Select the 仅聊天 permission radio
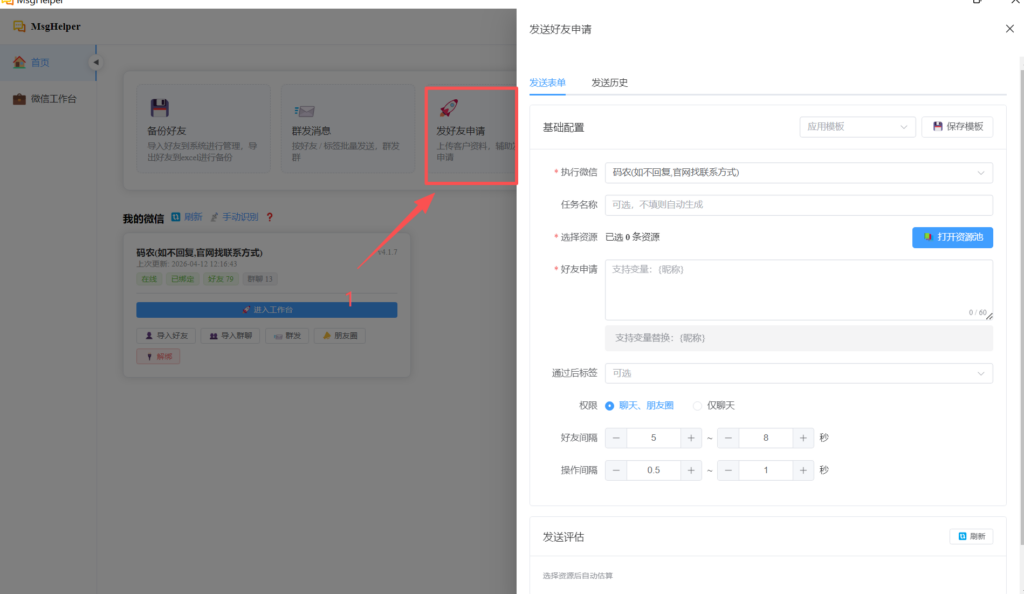The image size is (1024, 594). coord(698,406)
